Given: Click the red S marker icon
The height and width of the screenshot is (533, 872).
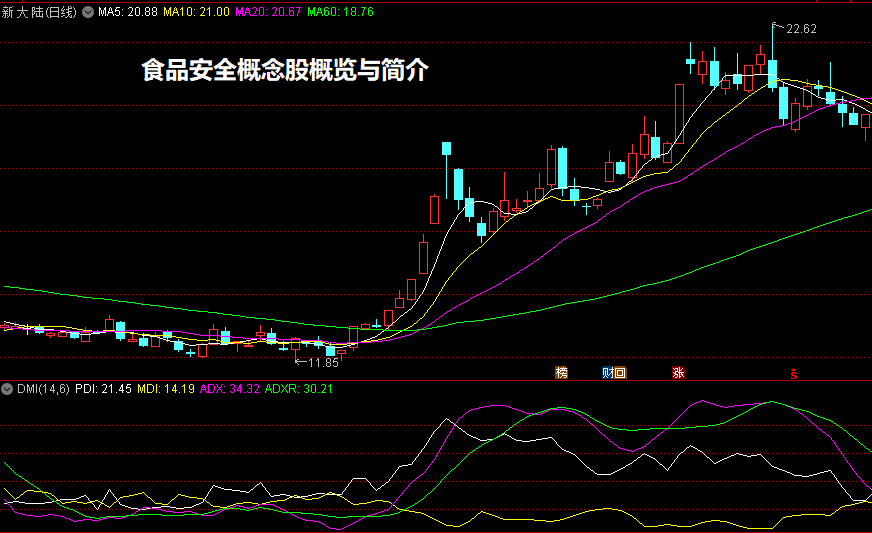Looking at the screenshot, I should 794,374.
